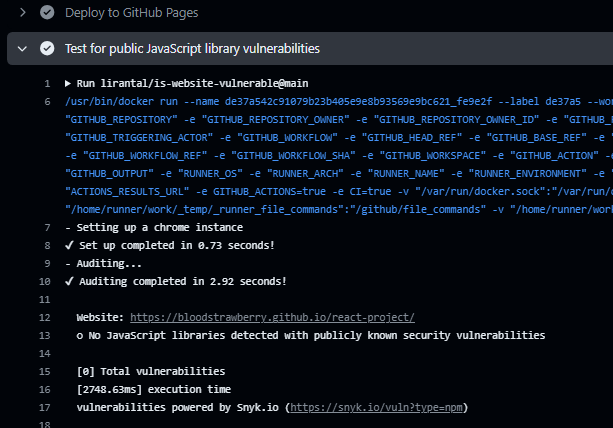Click 'Auditing completed in 2.92 seconds!' line

tap(176, 281)
